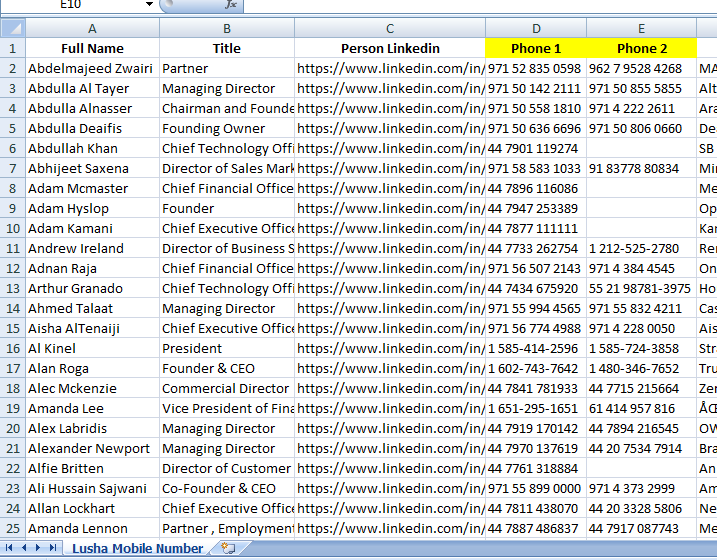Open the Lusha Mobile Number sheet tab
The image size is (717, 560).
[x=137, y=548]
